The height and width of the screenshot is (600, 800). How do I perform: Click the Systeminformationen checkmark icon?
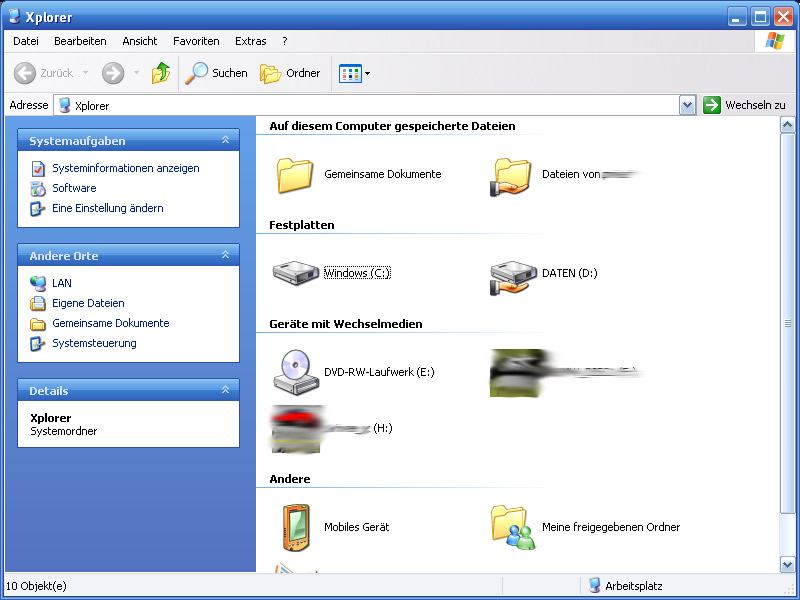tap(38, 168)
